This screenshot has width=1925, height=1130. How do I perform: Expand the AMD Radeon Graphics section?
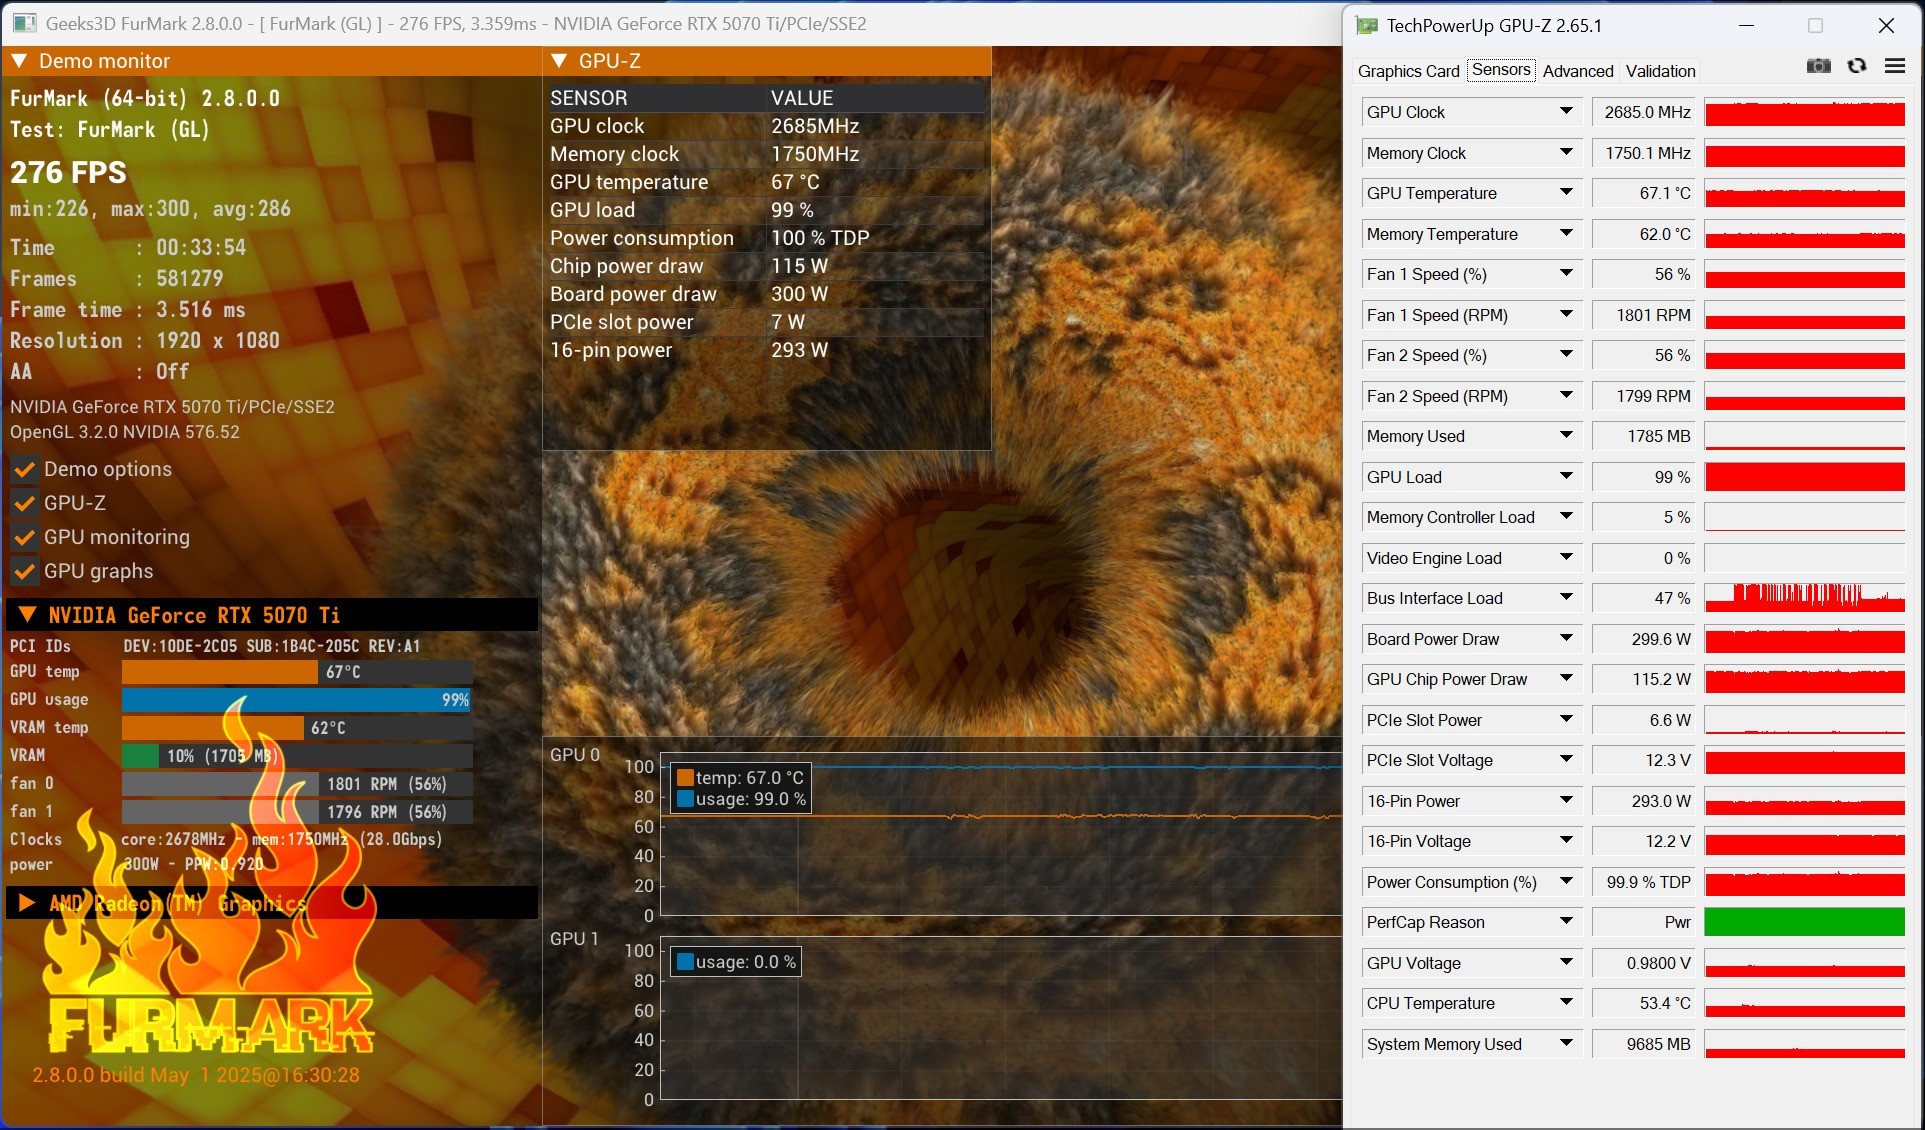[x=27, y=903]
